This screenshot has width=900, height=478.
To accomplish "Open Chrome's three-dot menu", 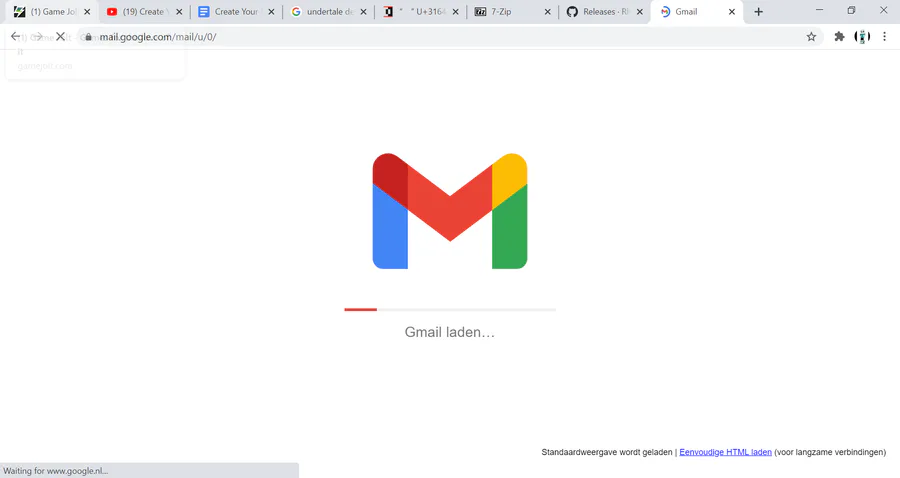I will (885, 37).
